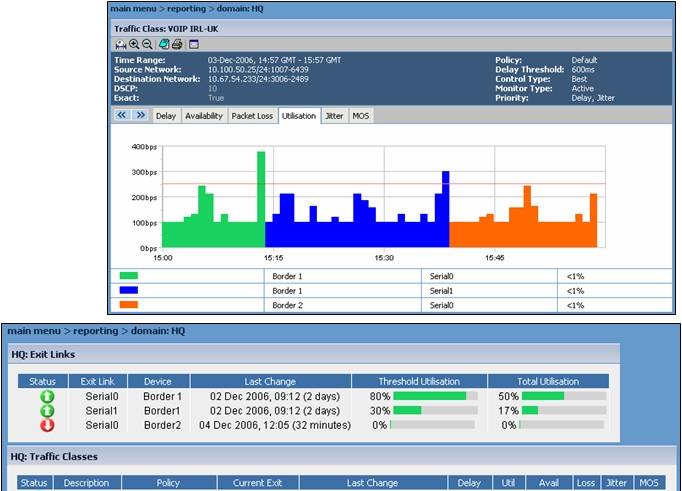Click the Status header in Exit Links table

[x=43, y=381]
